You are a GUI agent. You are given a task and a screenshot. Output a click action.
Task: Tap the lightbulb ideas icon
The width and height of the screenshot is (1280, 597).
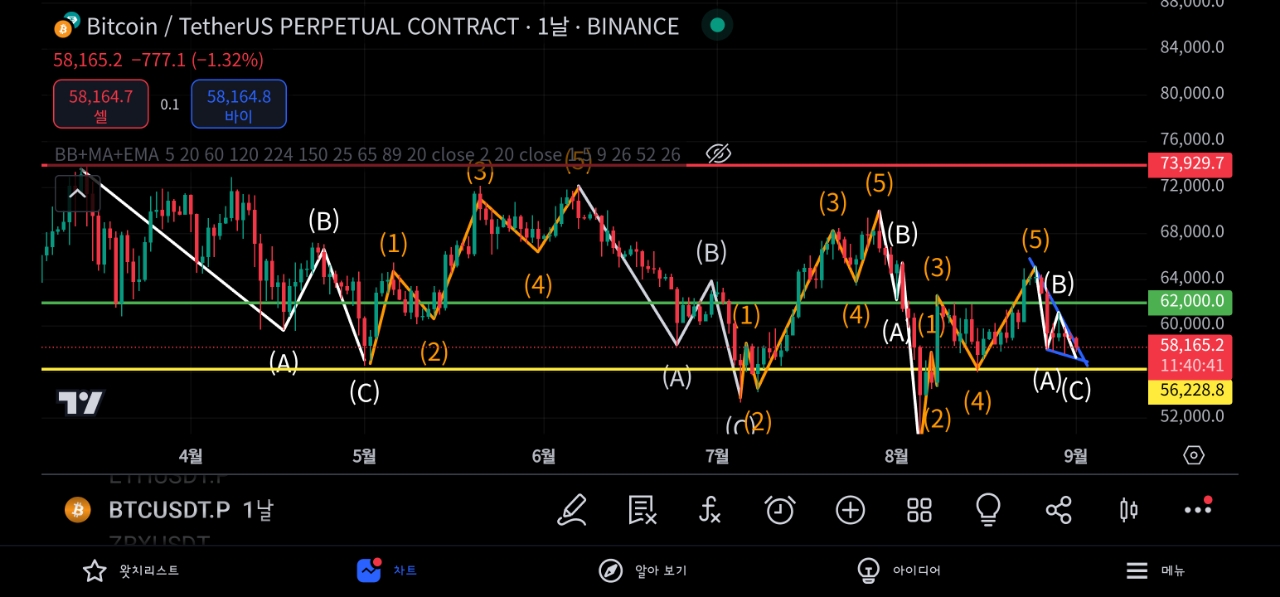988,510
